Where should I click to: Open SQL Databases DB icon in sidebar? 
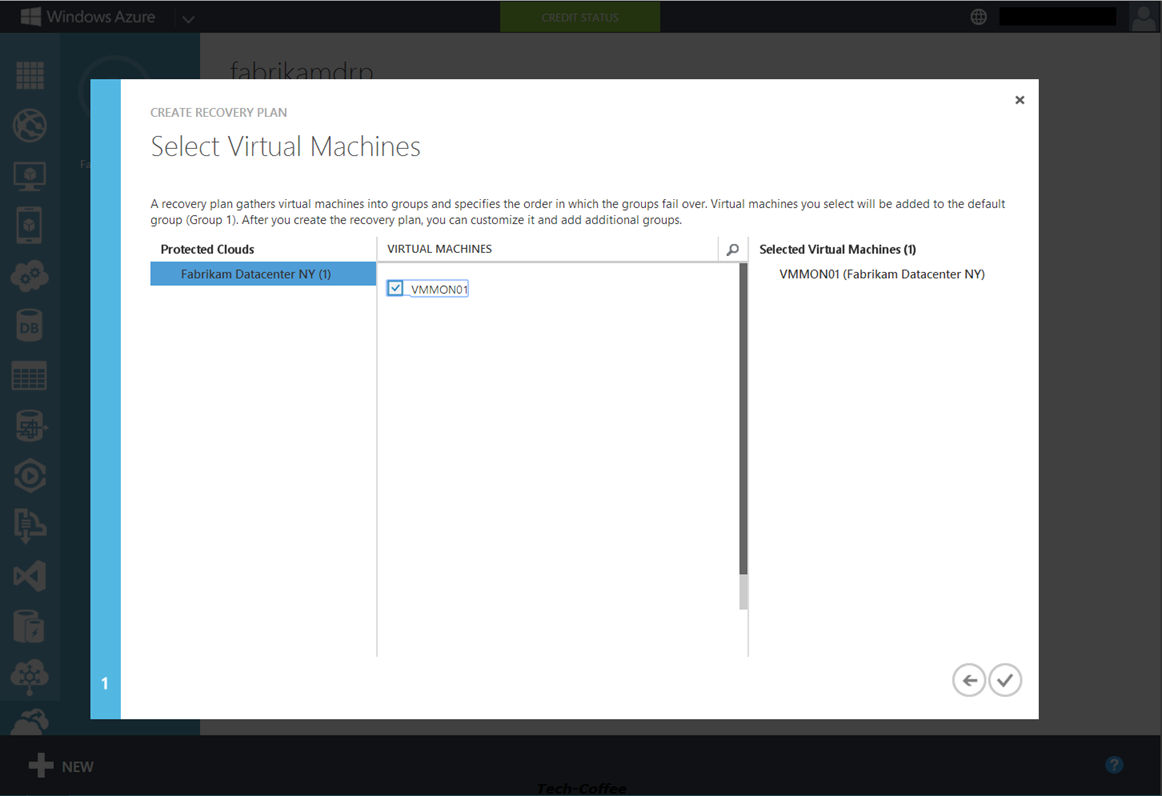click(30, 326)
